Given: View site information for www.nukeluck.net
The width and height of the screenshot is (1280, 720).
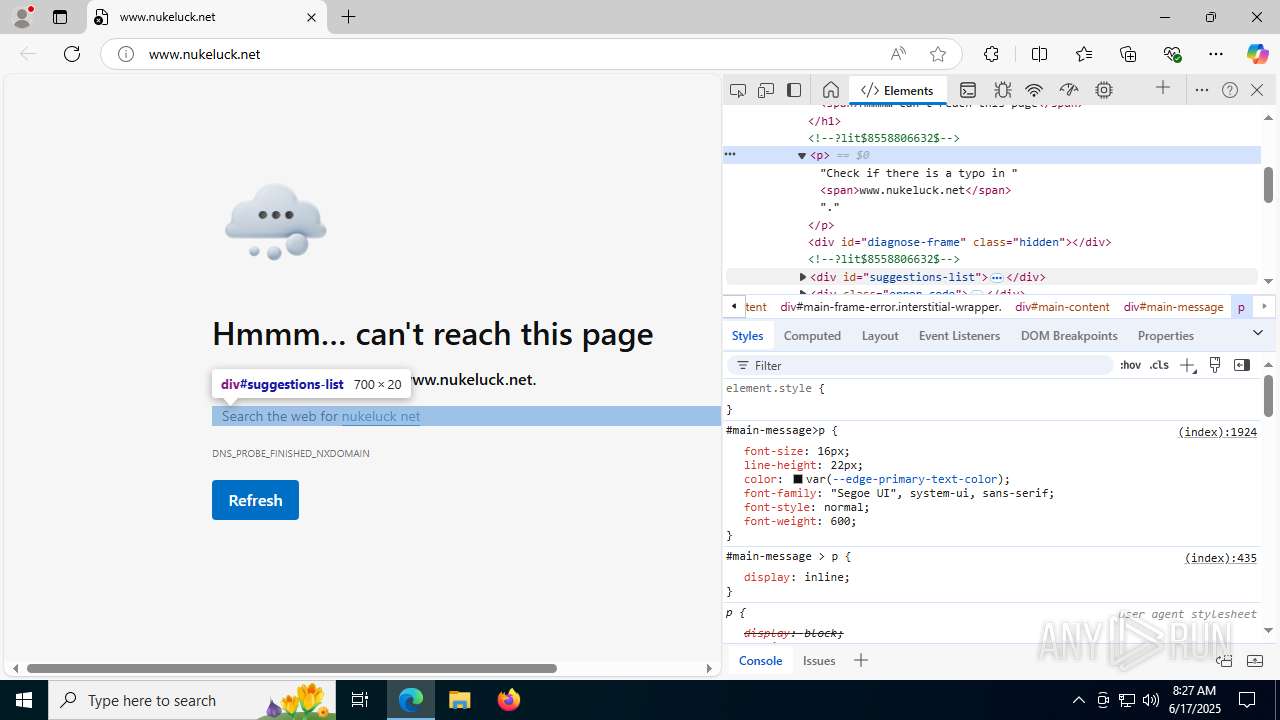Looking at the screenshot, I should [x=126, y=54].
